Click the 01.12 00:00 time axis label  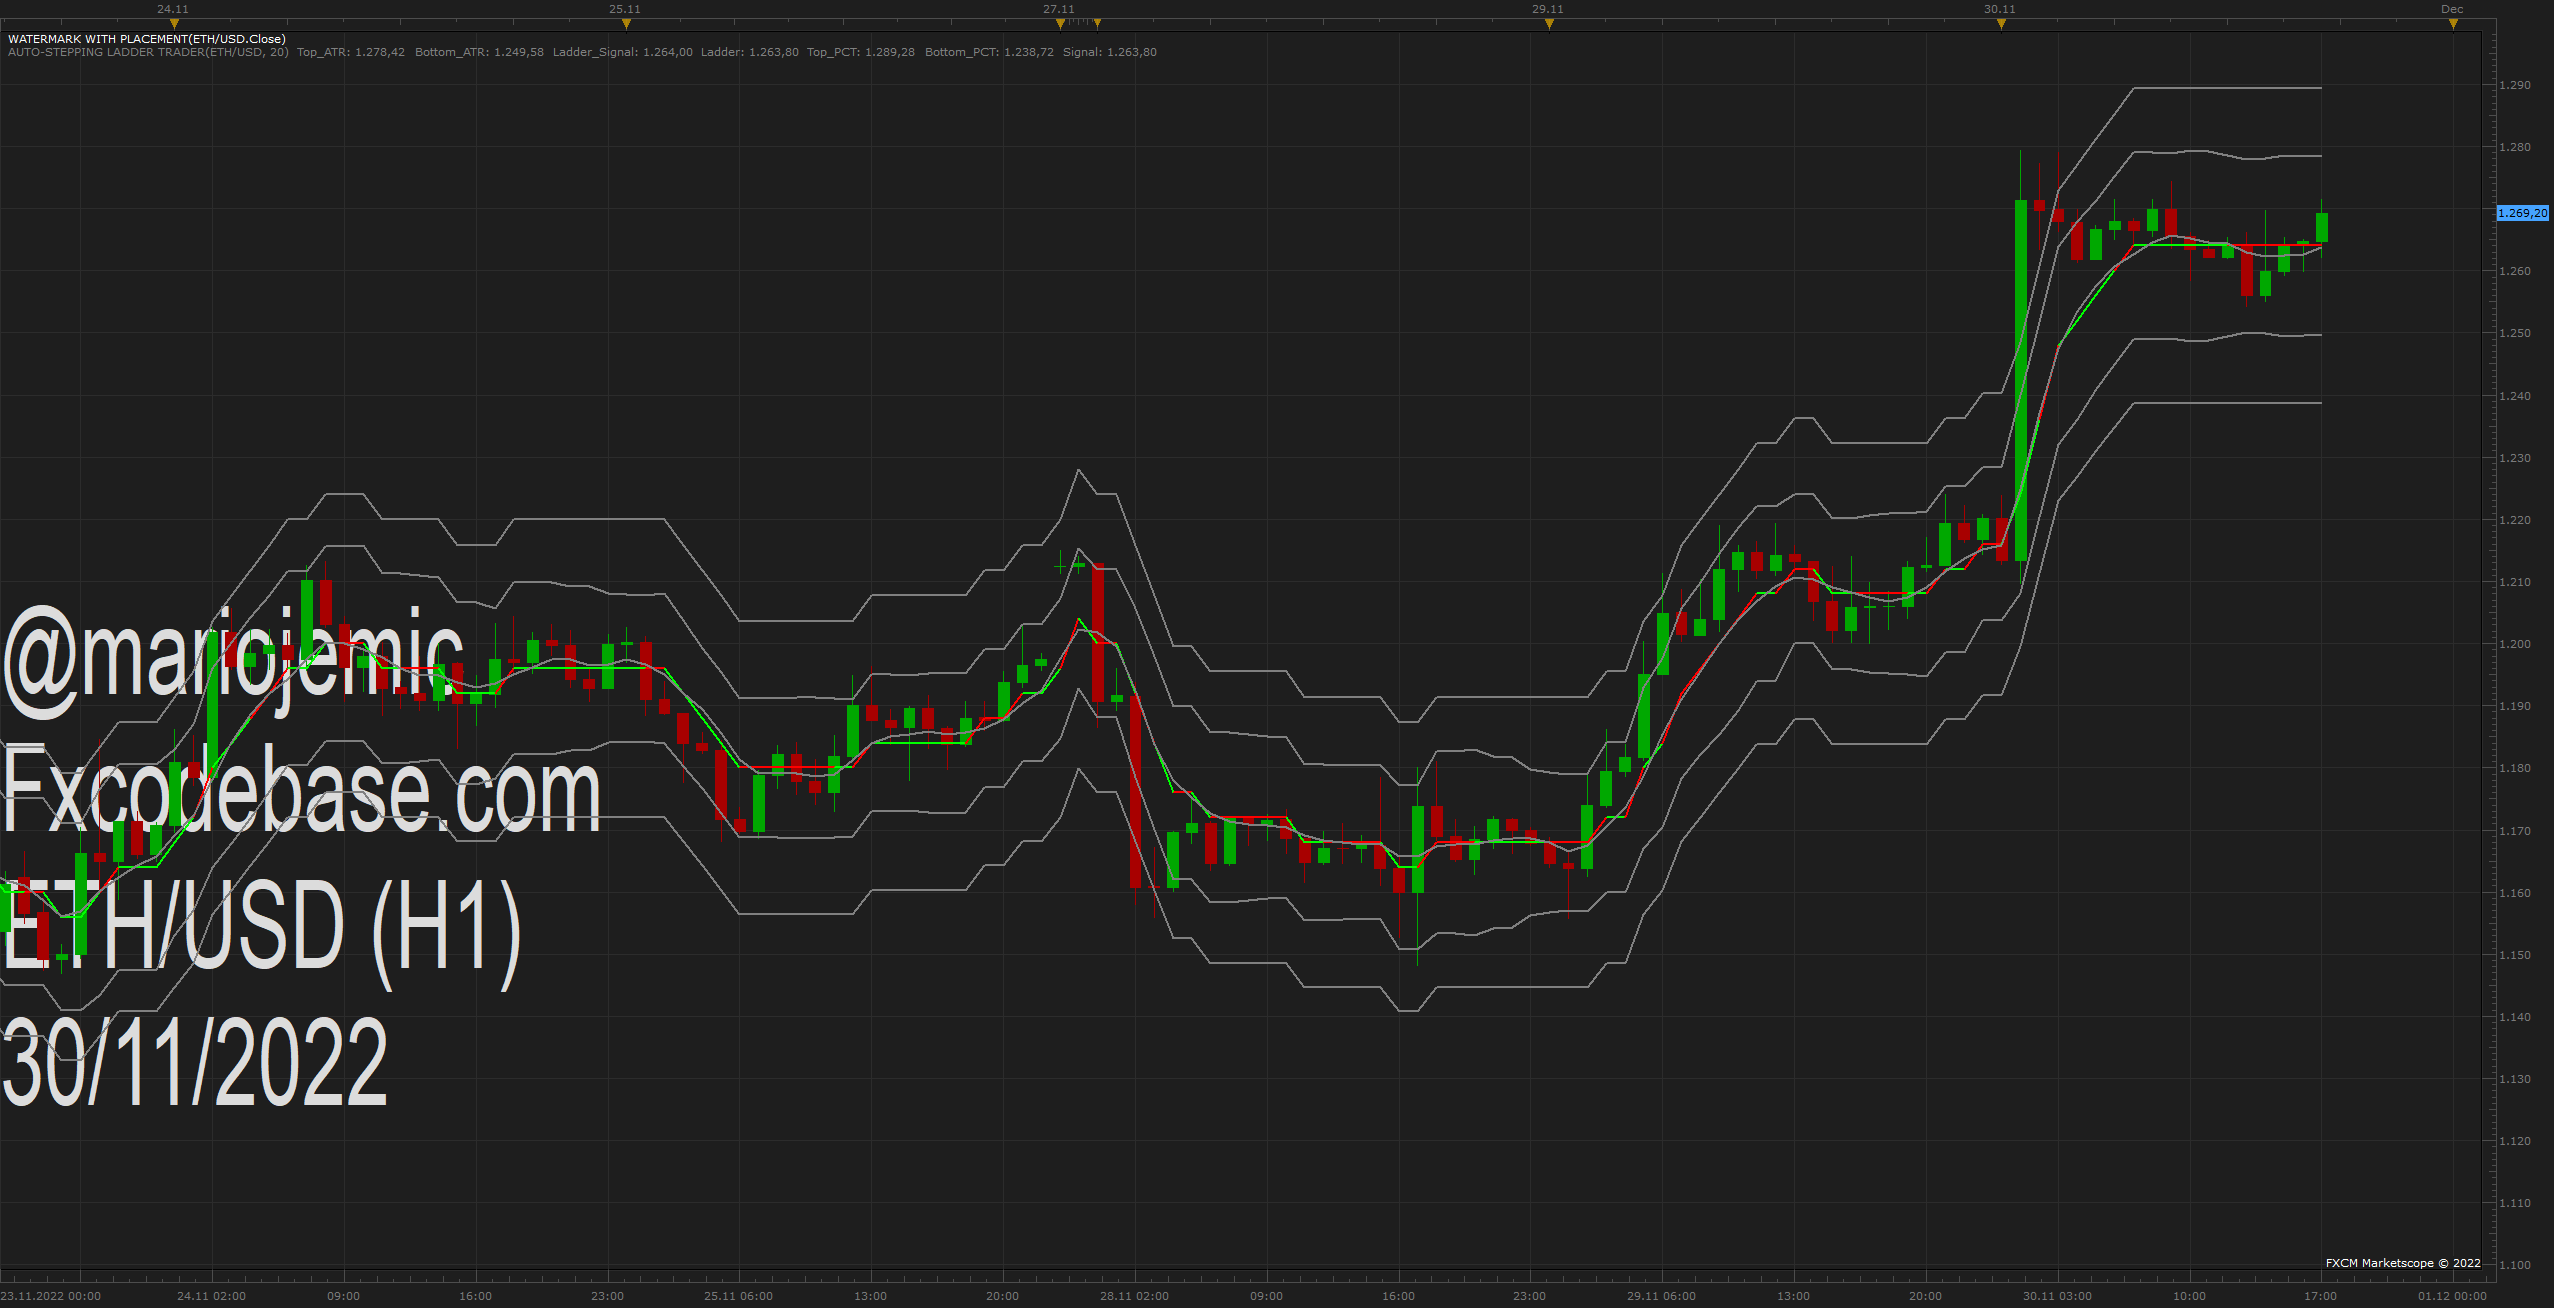tap(2452, 1296)
